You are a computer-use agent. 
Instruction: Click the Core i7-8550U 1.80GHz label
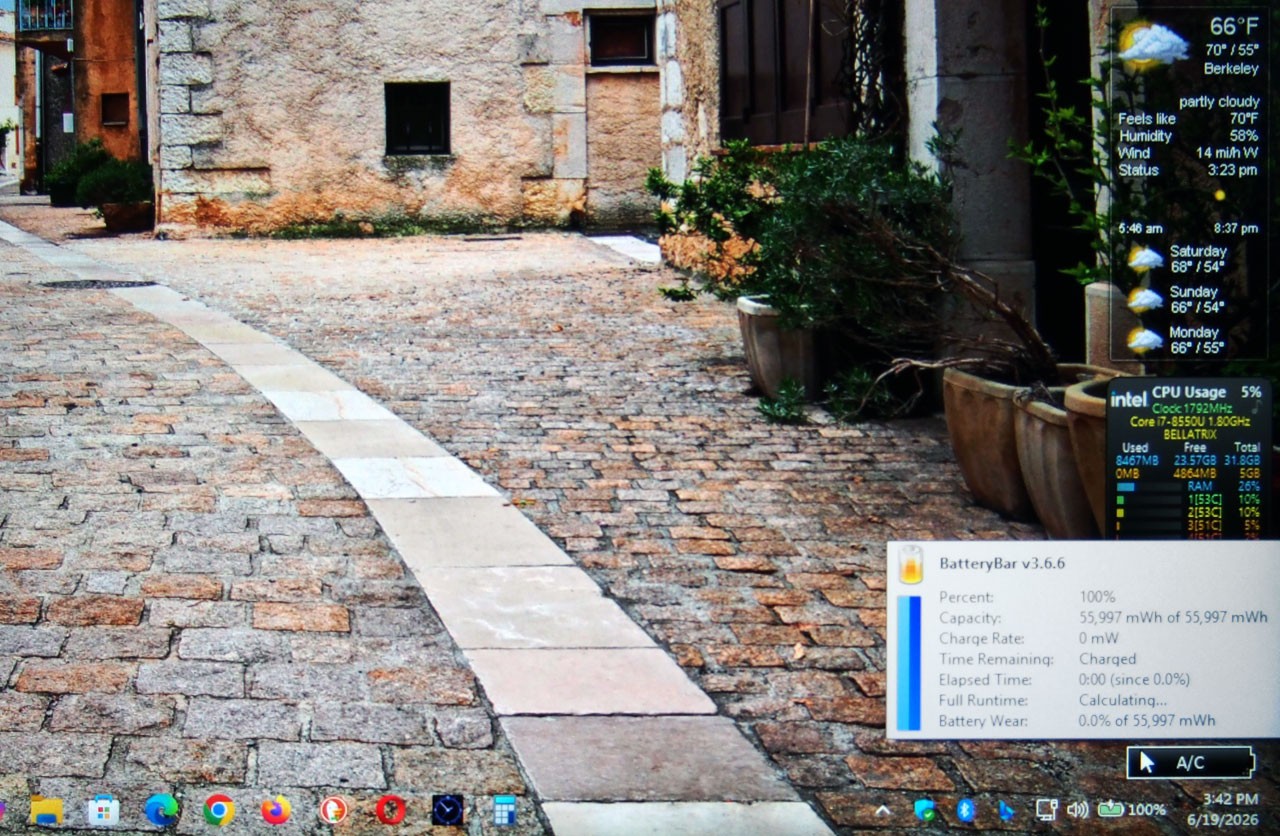pos(1188,422)
